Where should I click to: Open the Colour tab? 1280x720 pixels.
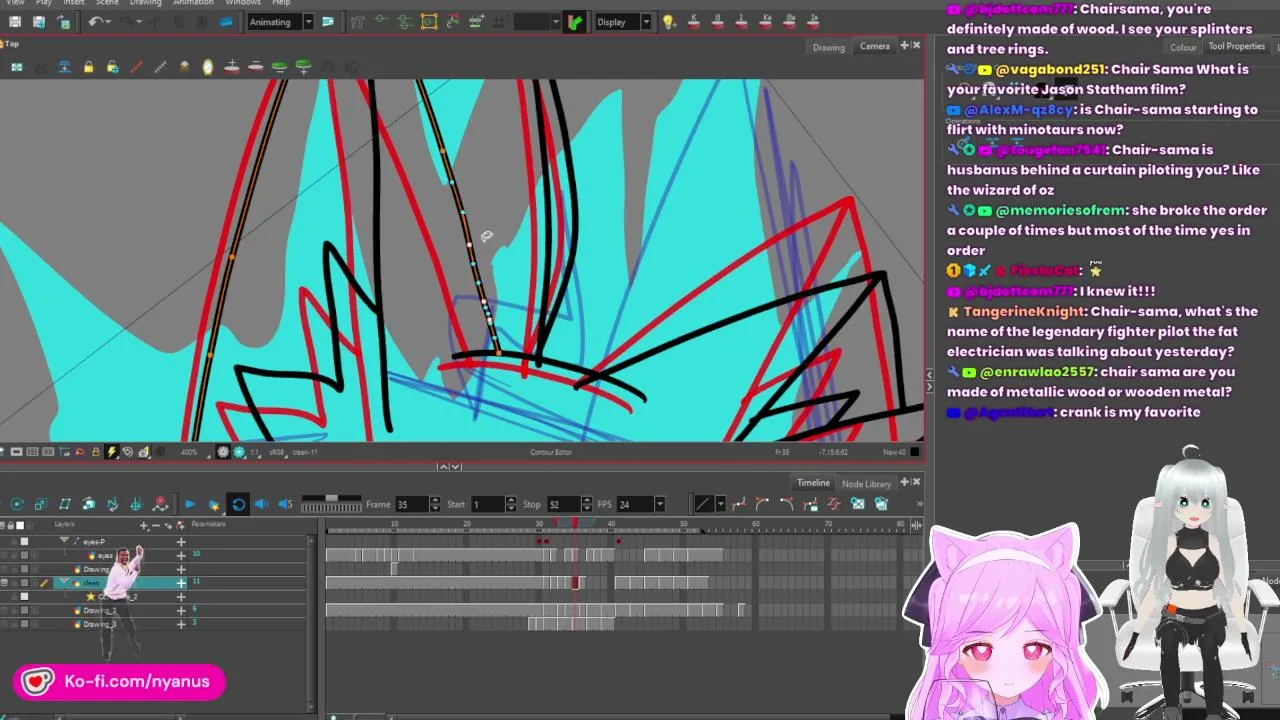pos(1183,47)
